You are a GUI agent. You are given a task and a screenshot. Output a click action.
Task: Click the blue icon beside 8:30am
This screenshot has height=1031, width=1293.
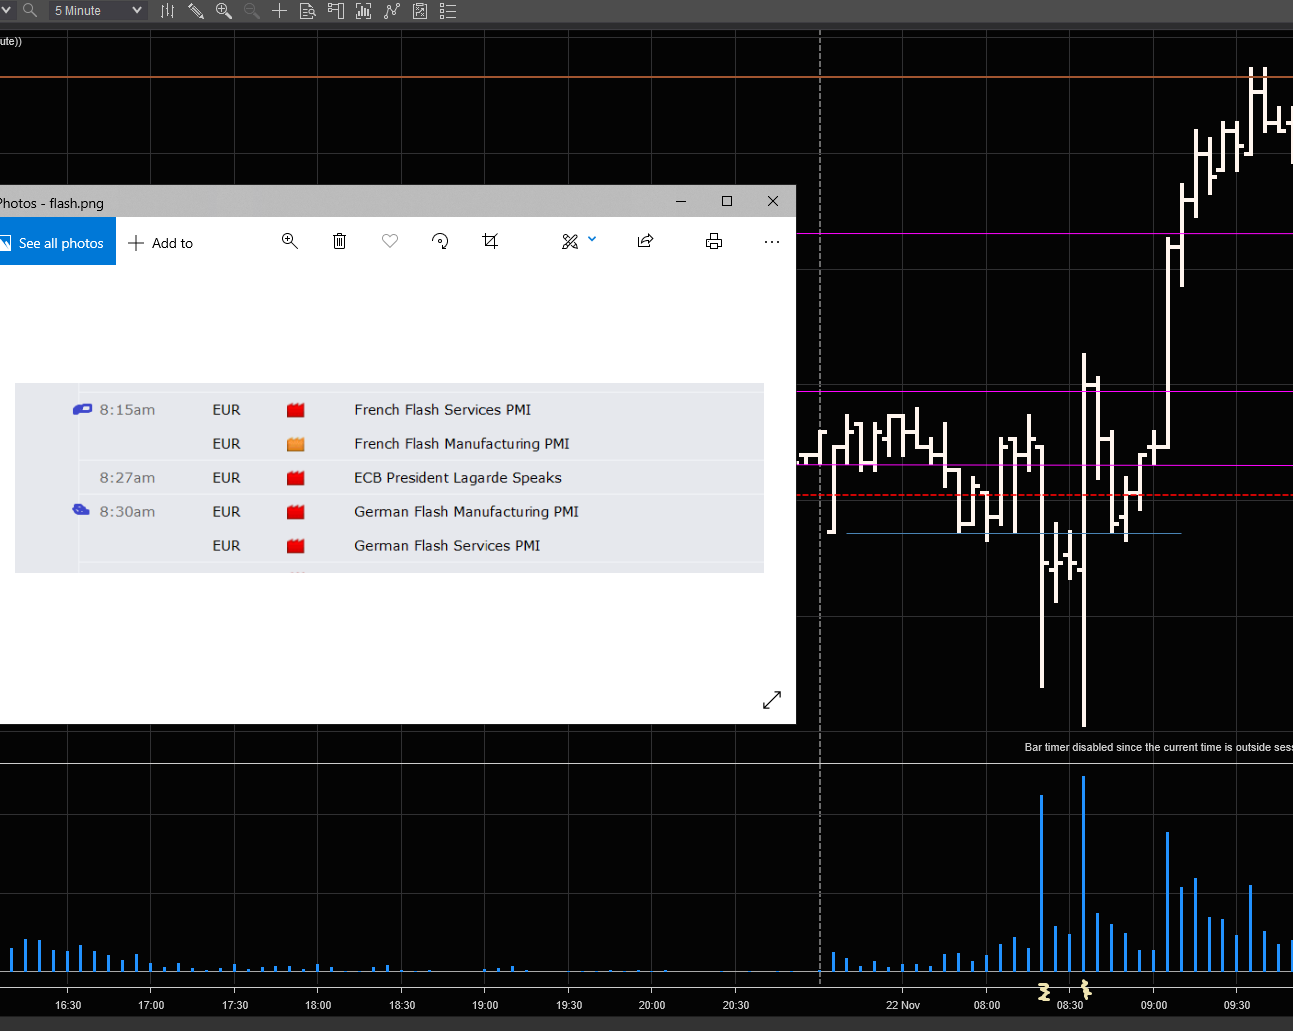(x=81, y=510)
